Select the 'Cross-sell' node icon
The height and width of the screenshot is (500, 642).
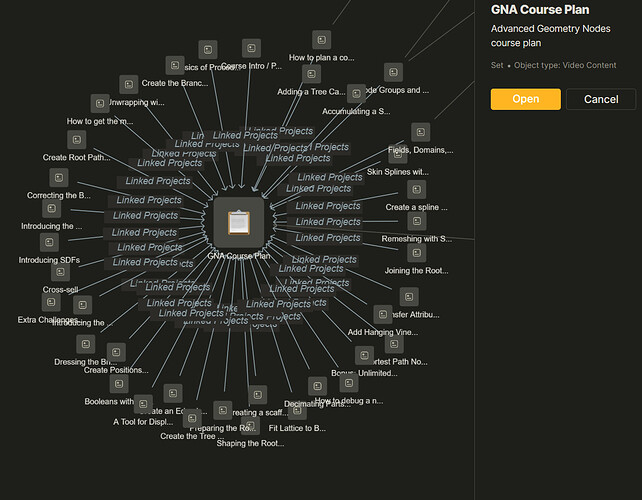click(60, 272)
